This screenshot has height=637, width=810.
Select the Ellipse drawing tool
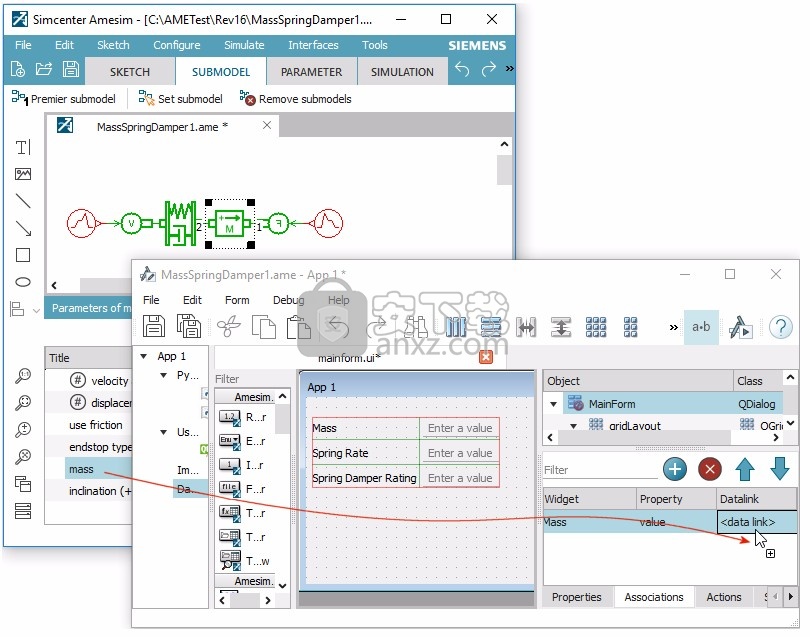click(x=23, y=282)
